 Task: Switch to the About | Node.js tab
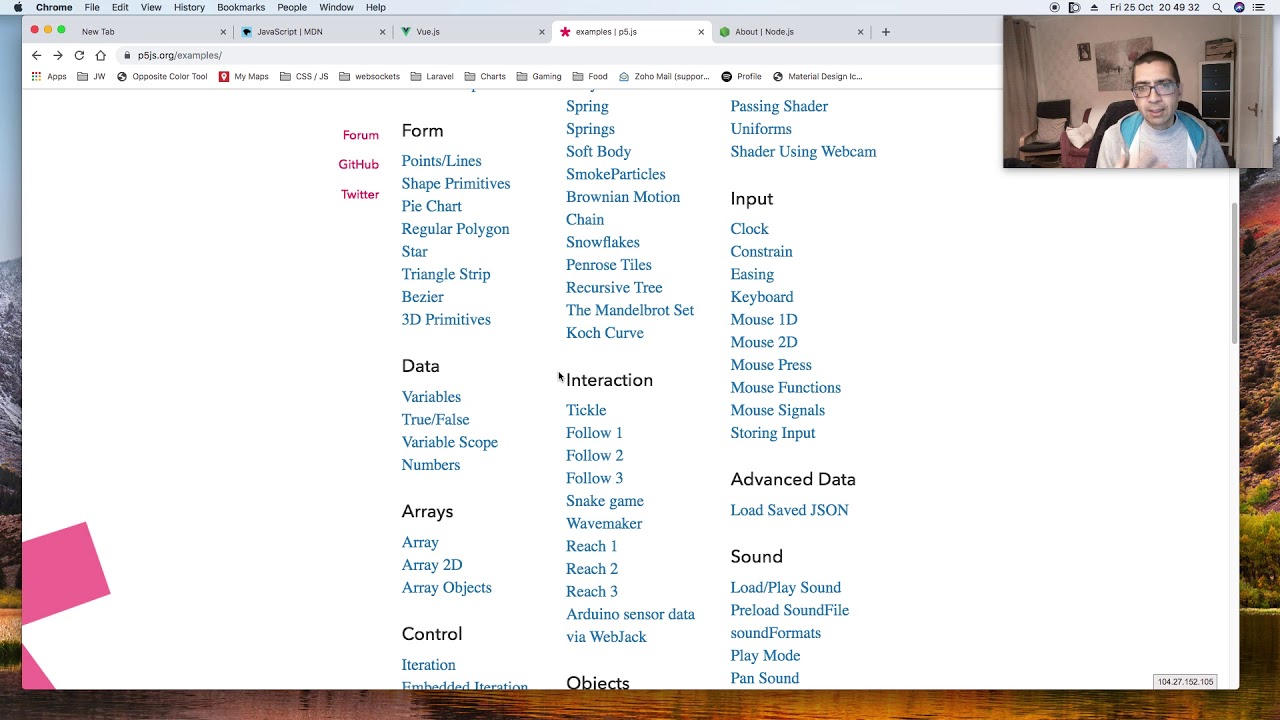(x=788, y=32)
